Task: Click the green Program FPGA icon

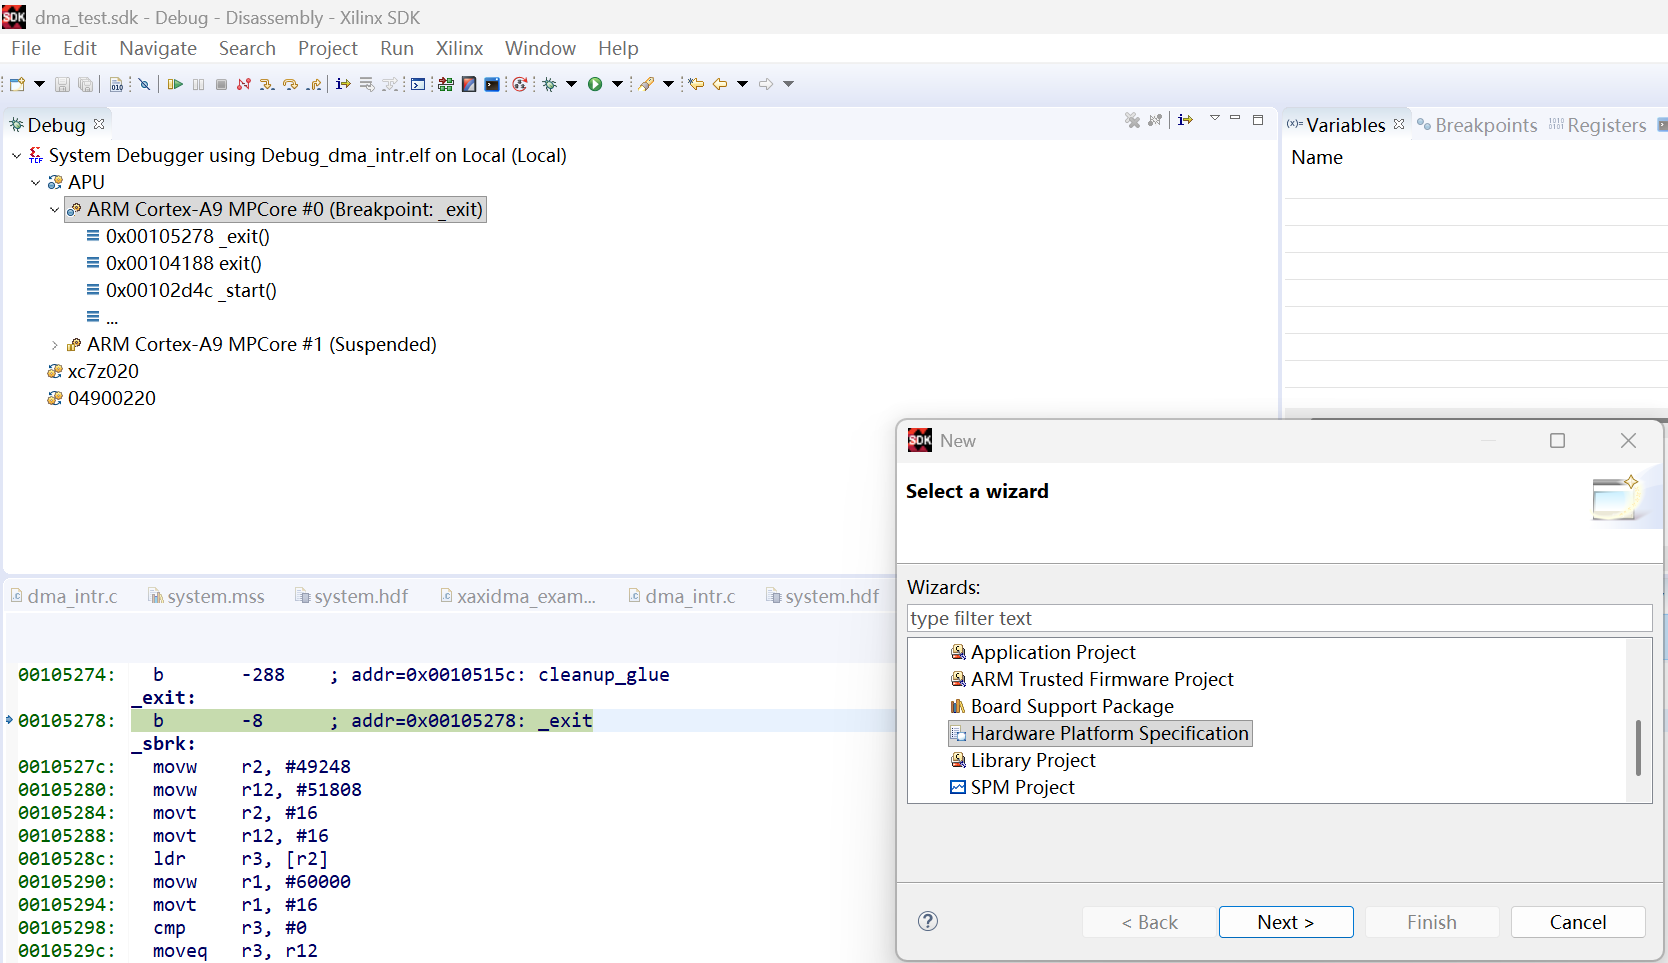Action: 446,84
